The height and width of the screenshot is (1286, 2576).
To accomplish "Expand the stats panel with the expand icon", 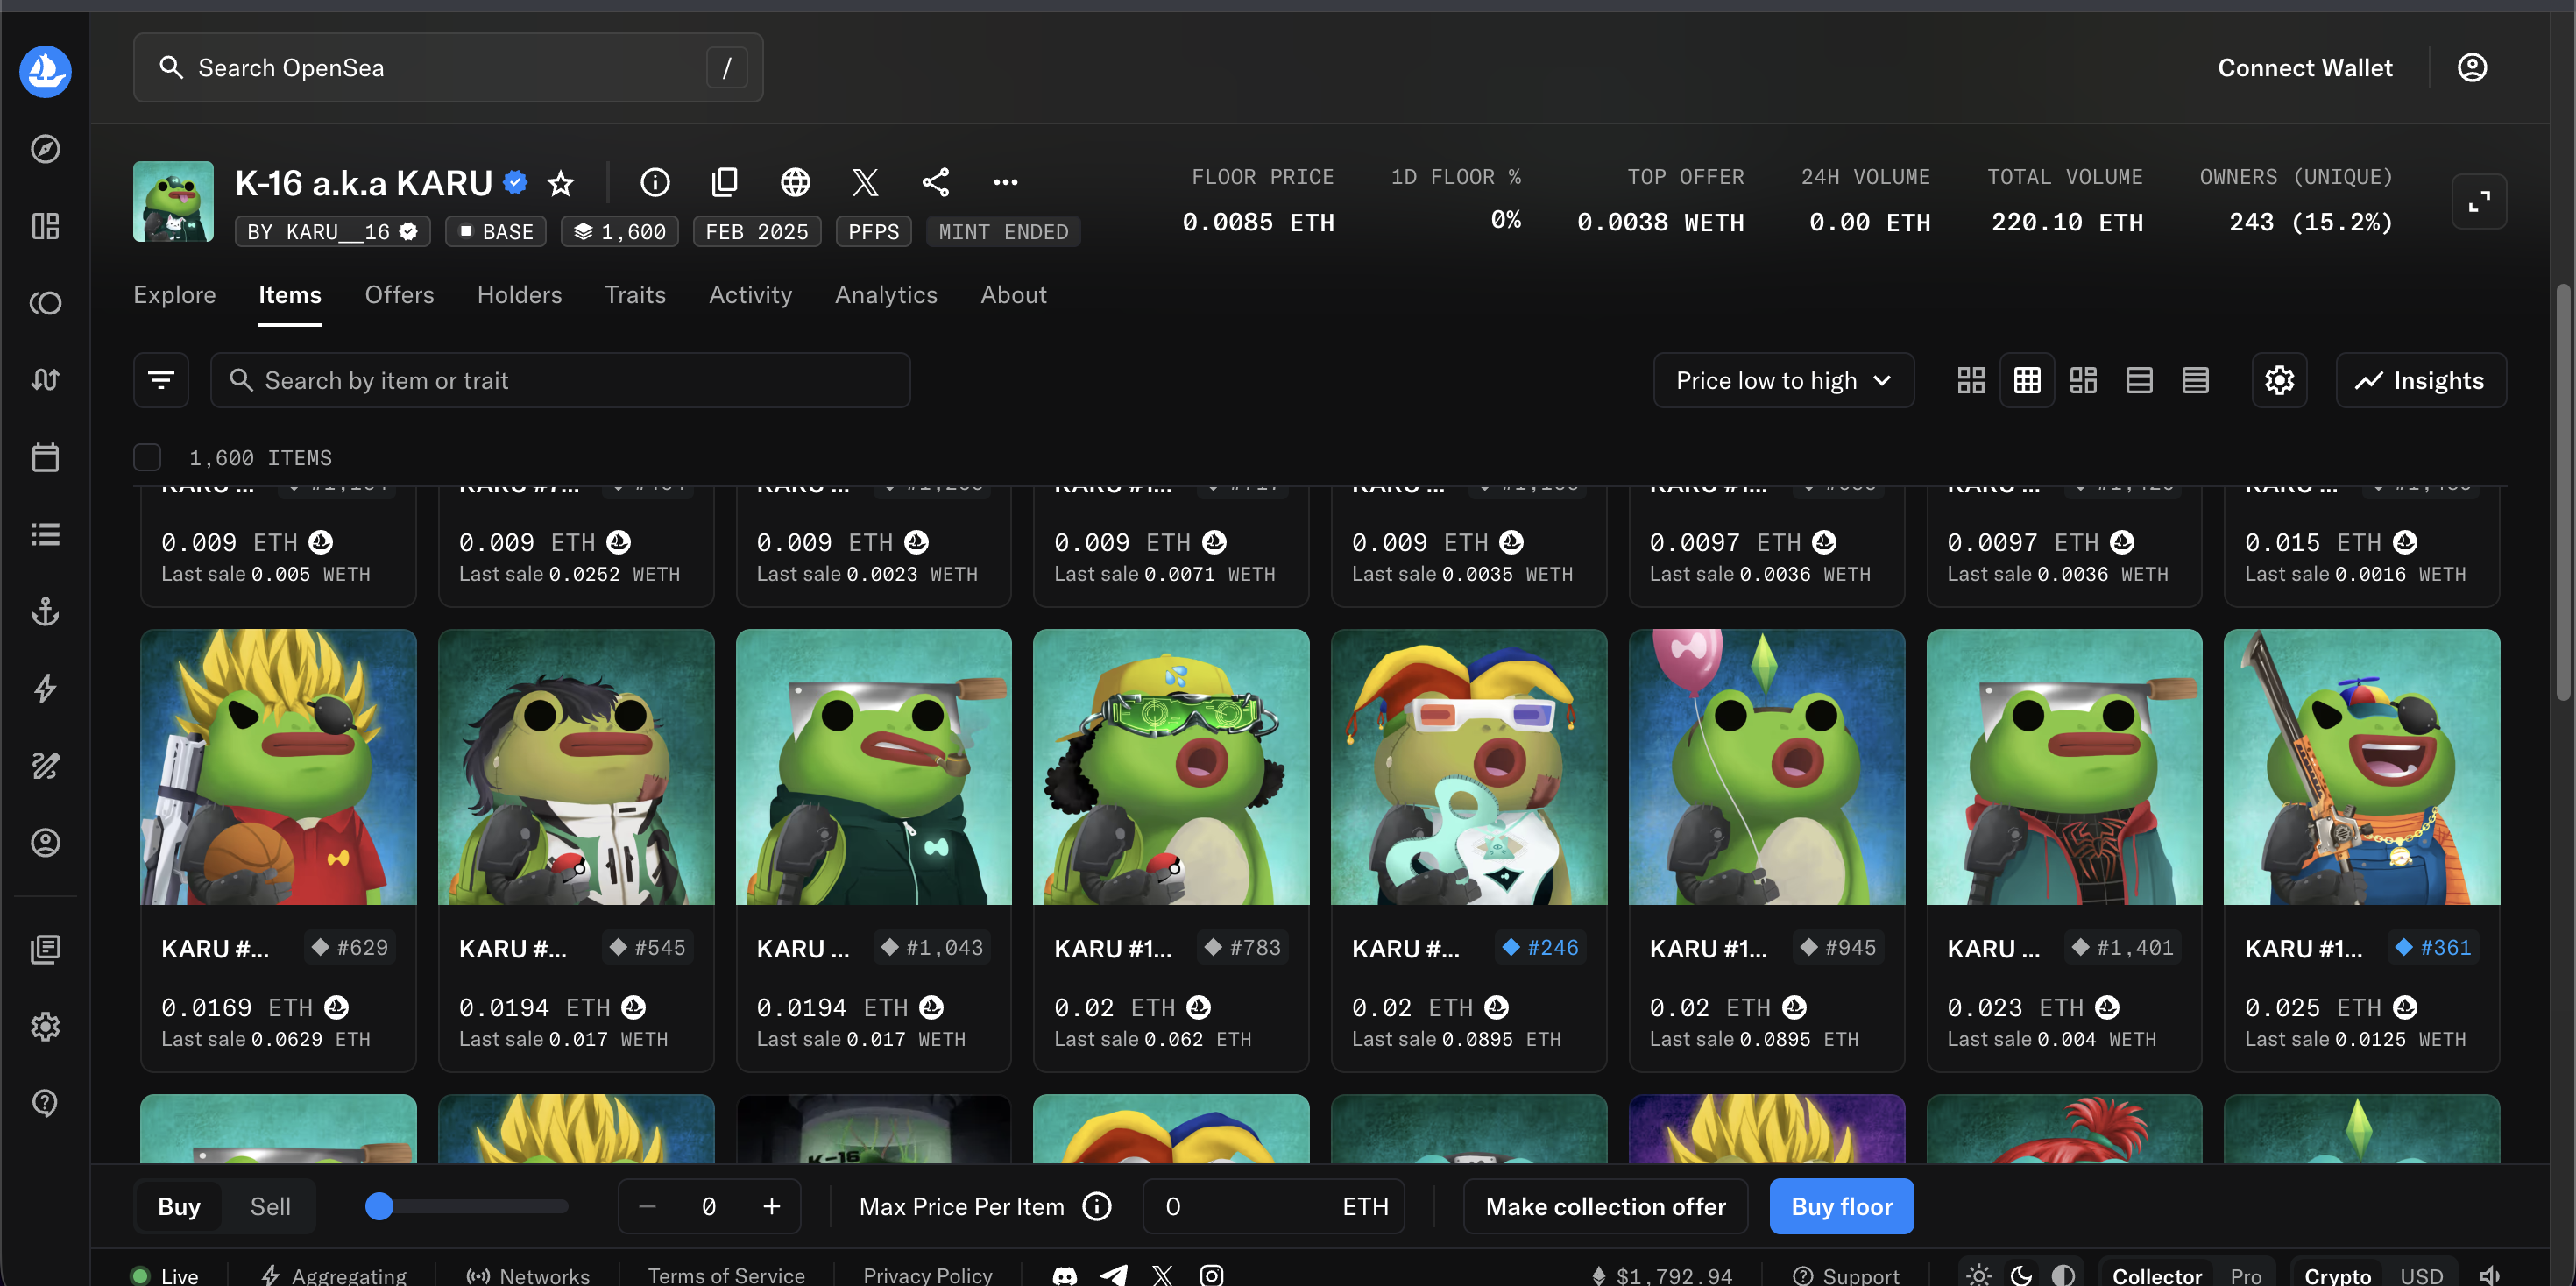I will [2479, 202].
